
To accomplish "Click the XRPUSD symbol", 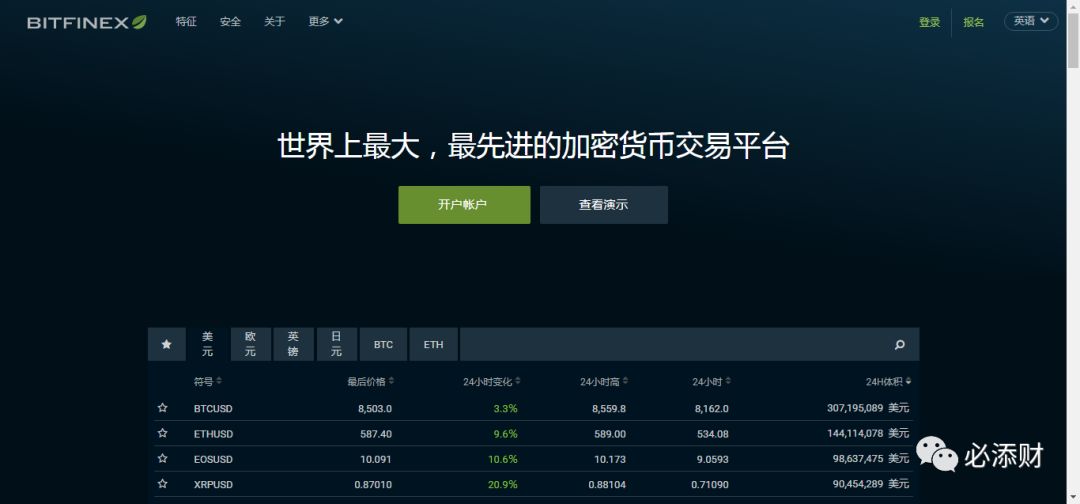I will tap(213, 485).
